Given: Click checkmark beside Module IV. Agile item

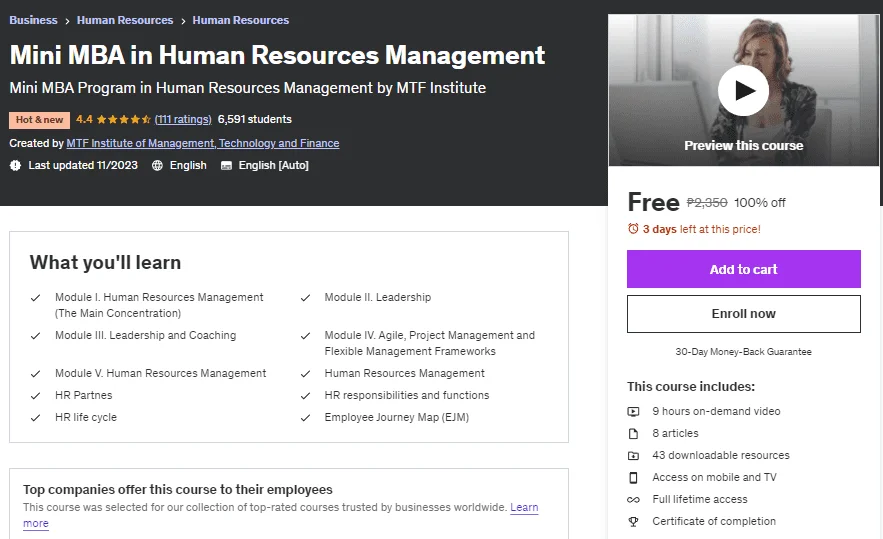Looking at the screenshot, I should 305,336.
